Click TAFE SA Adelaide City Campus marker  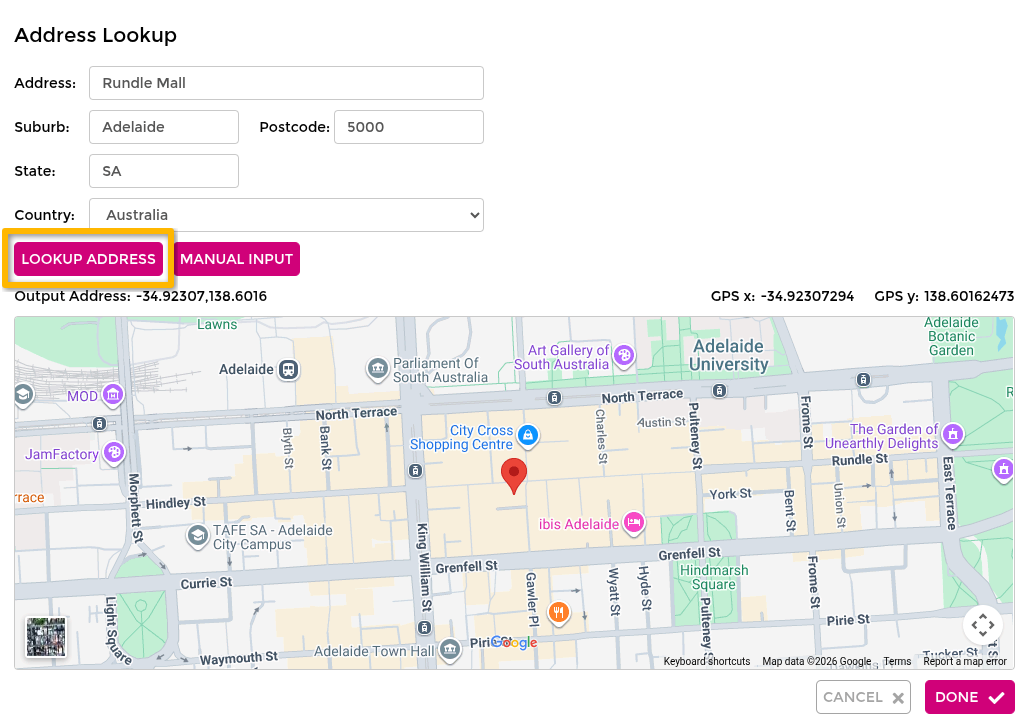coord(197,536)
